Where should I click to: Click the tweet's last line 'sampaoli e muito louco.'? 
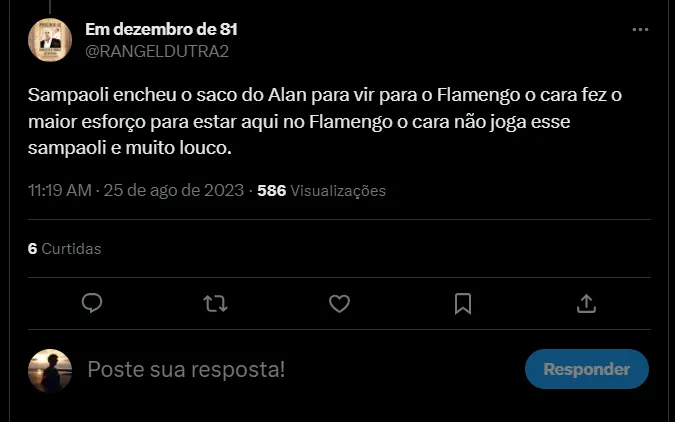(x=130, y=148)
